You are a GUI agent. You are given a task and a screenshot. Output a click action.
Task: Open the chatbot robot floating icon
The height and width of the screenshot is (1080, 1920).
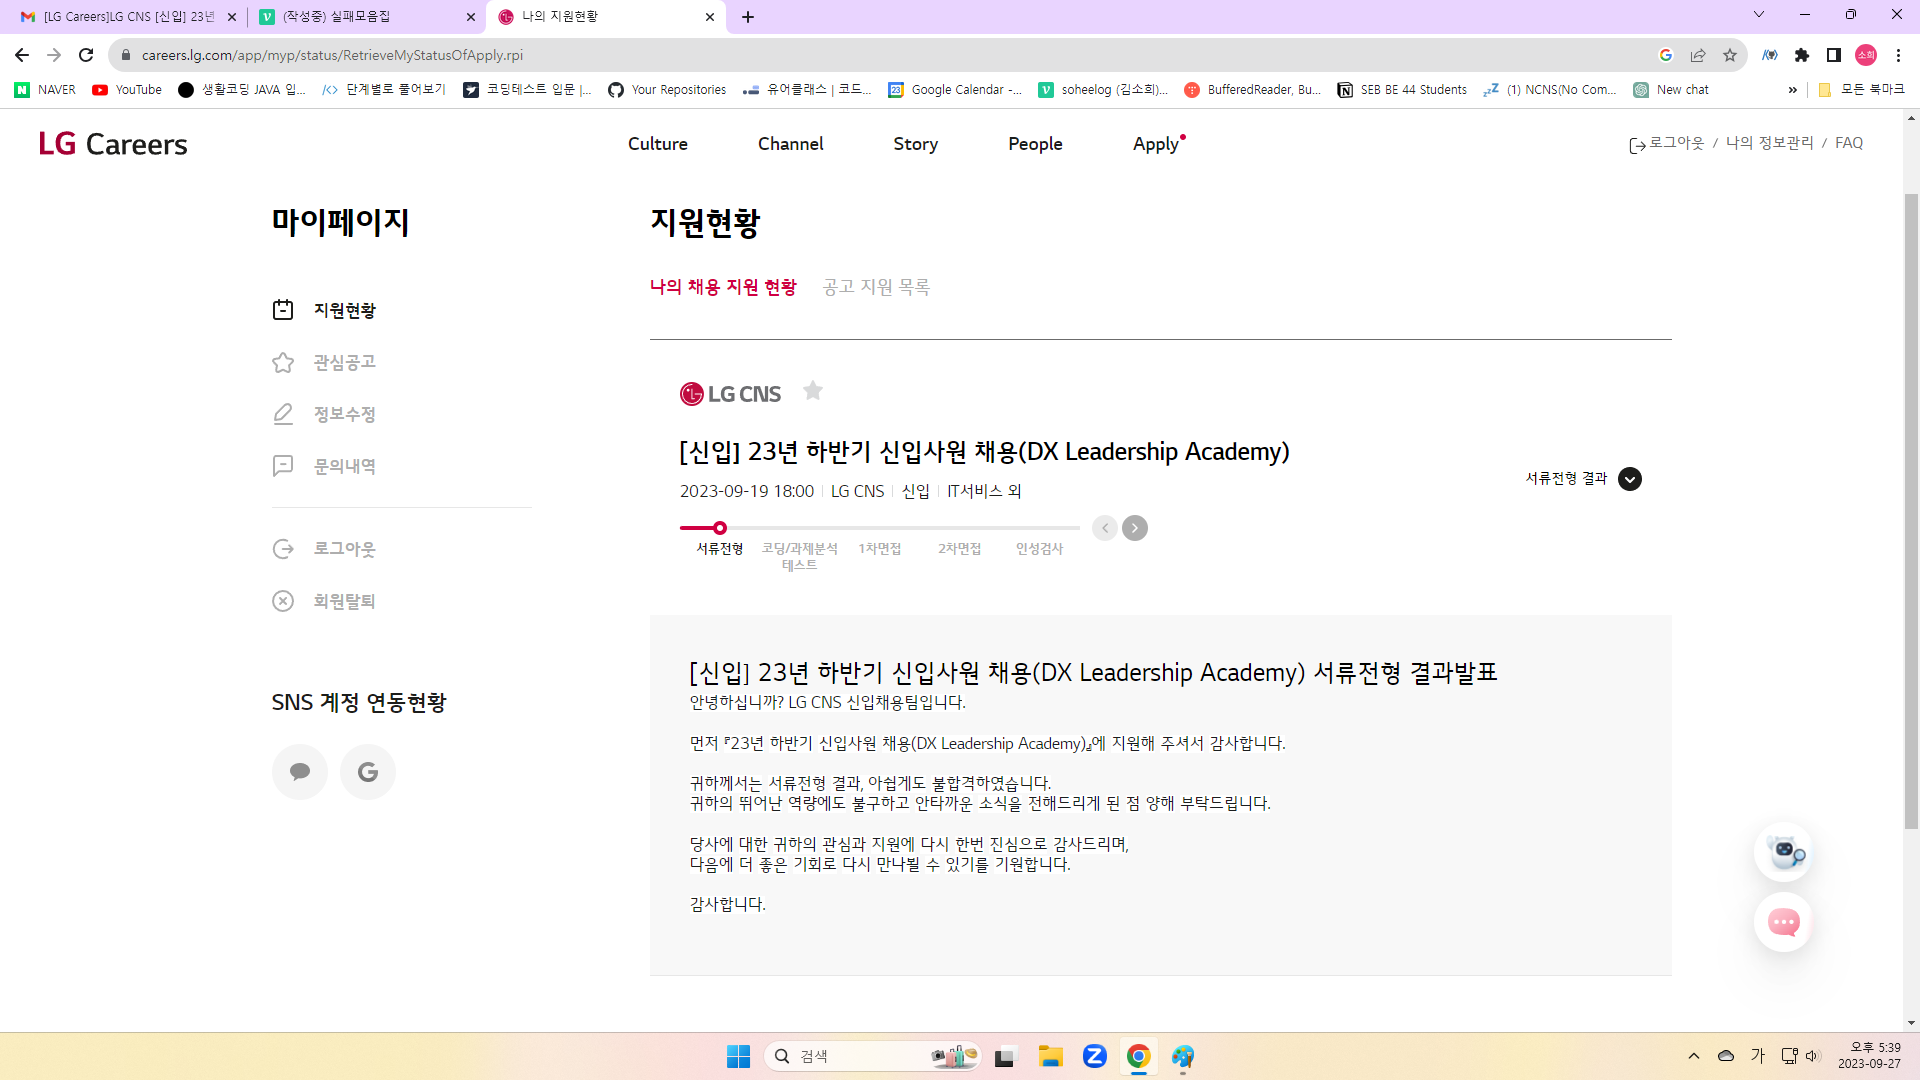tap(1783, 852)
